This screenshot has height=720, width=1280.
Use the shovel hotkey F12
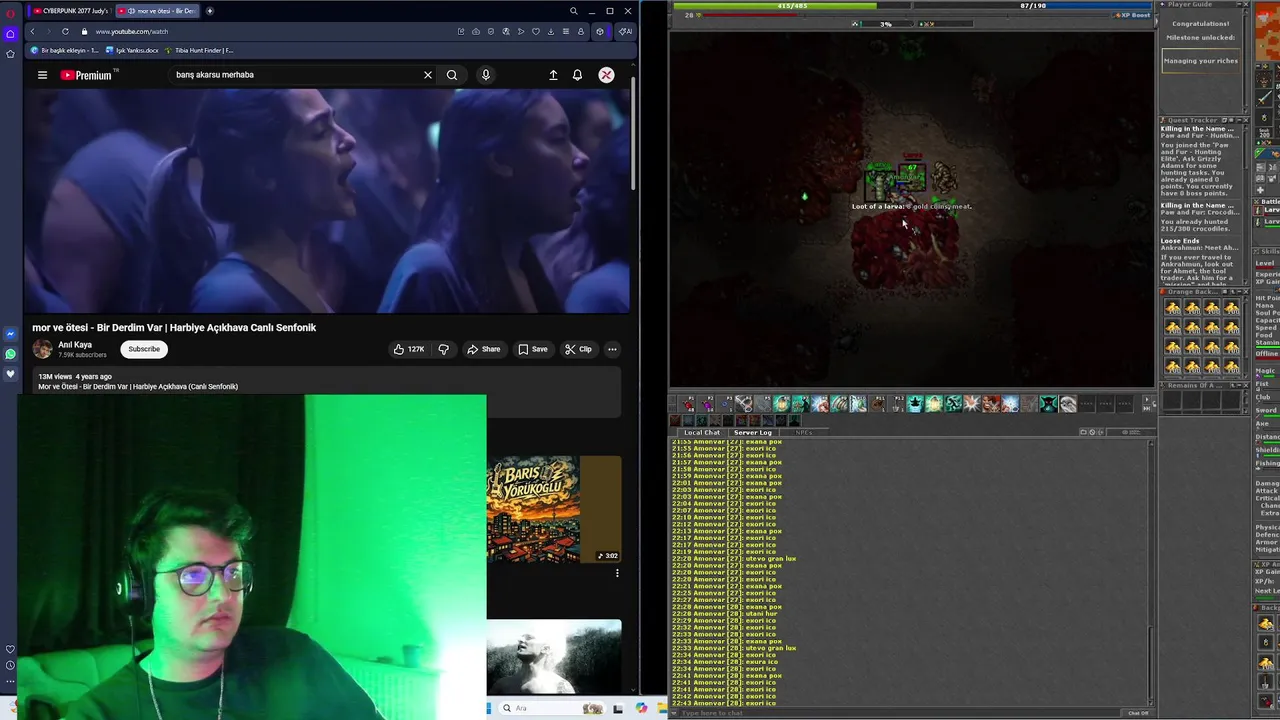[898, 403]
